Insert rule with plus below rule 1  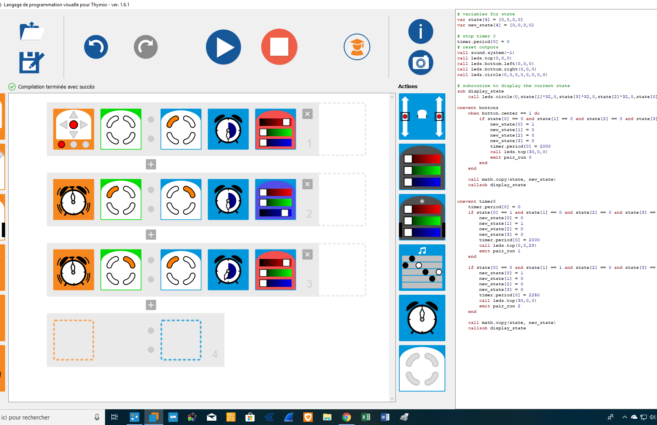point(151,163)
